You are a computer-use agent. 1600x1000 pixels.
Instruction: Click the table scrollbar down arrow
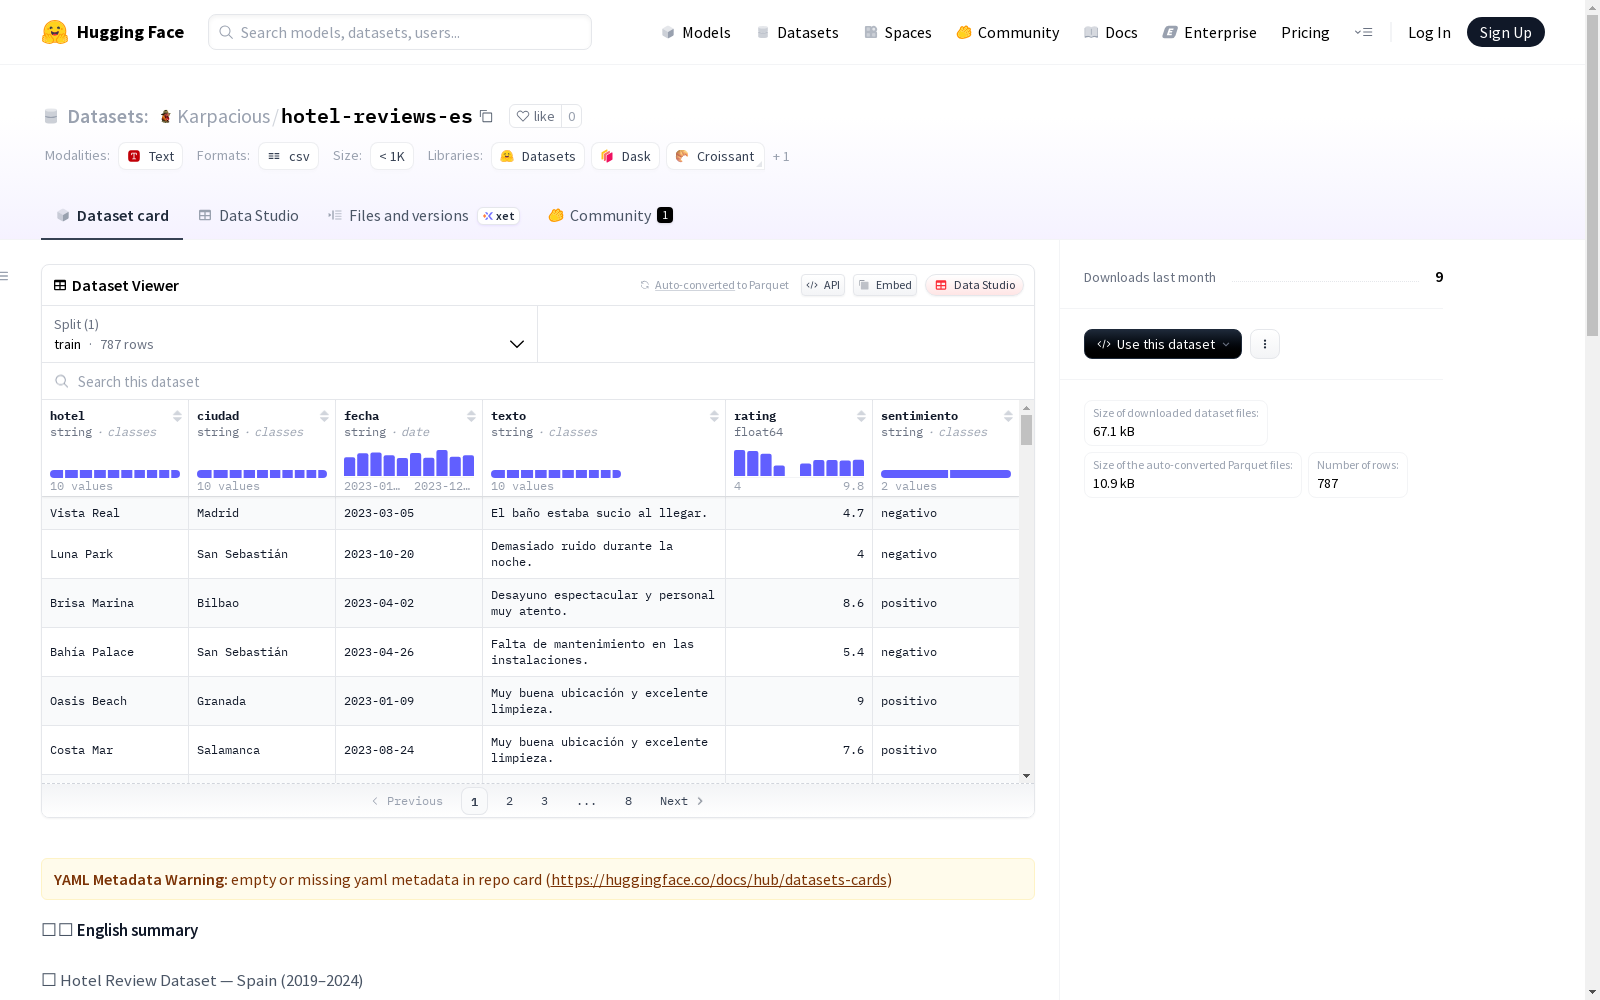(1026, 776)
